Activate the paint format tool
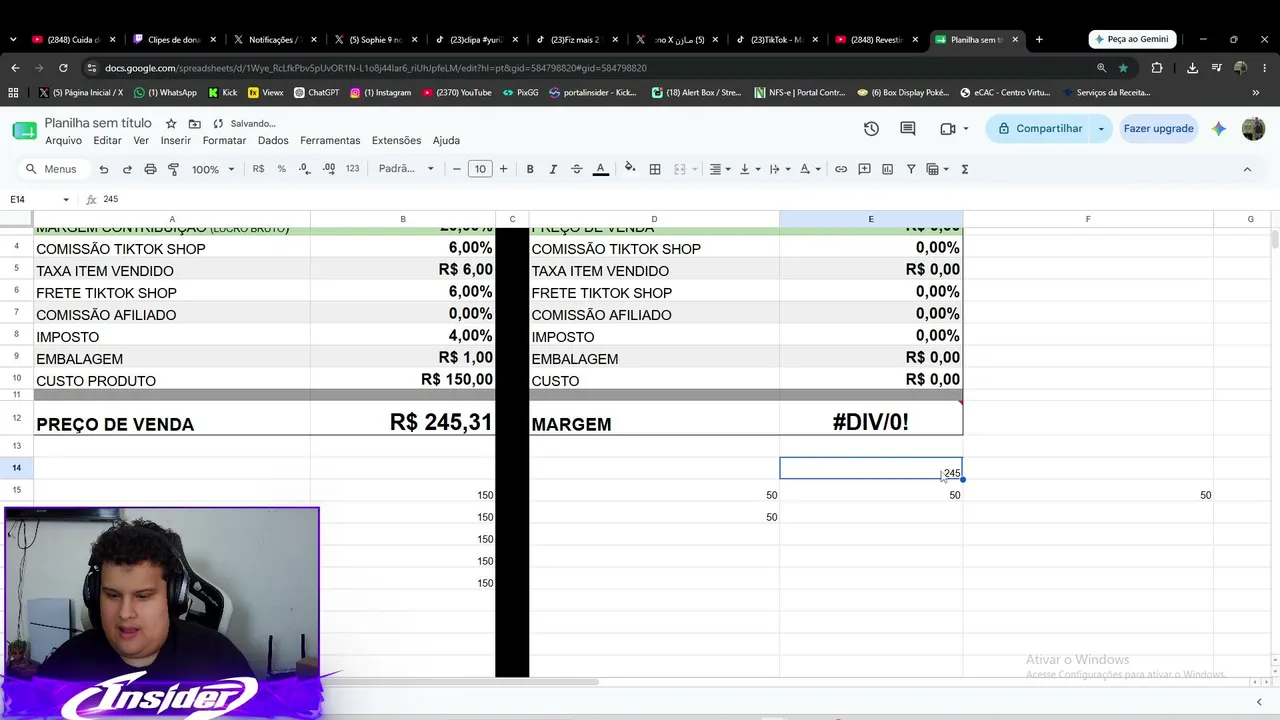The width and height of the screenshot is (1280, 720). pos(173,169)
